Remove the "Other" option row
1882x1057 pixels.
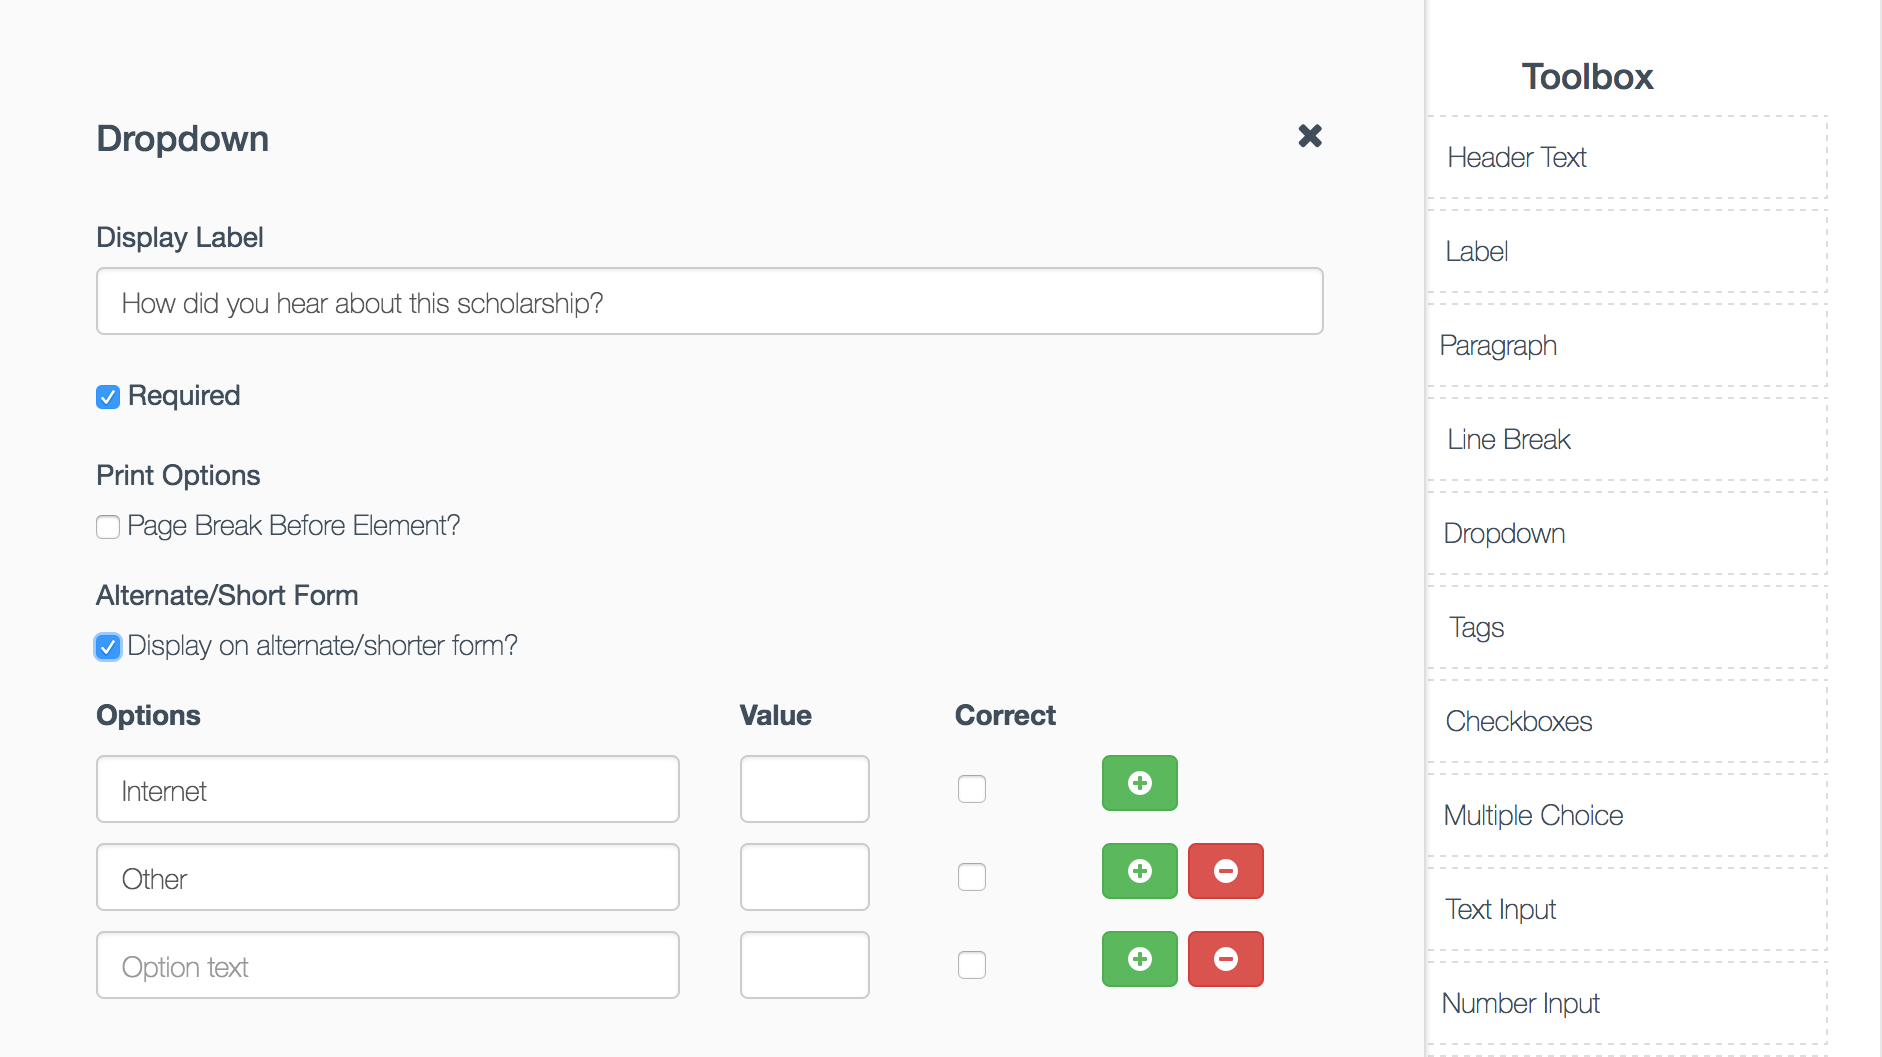(x=1225, y=871)
